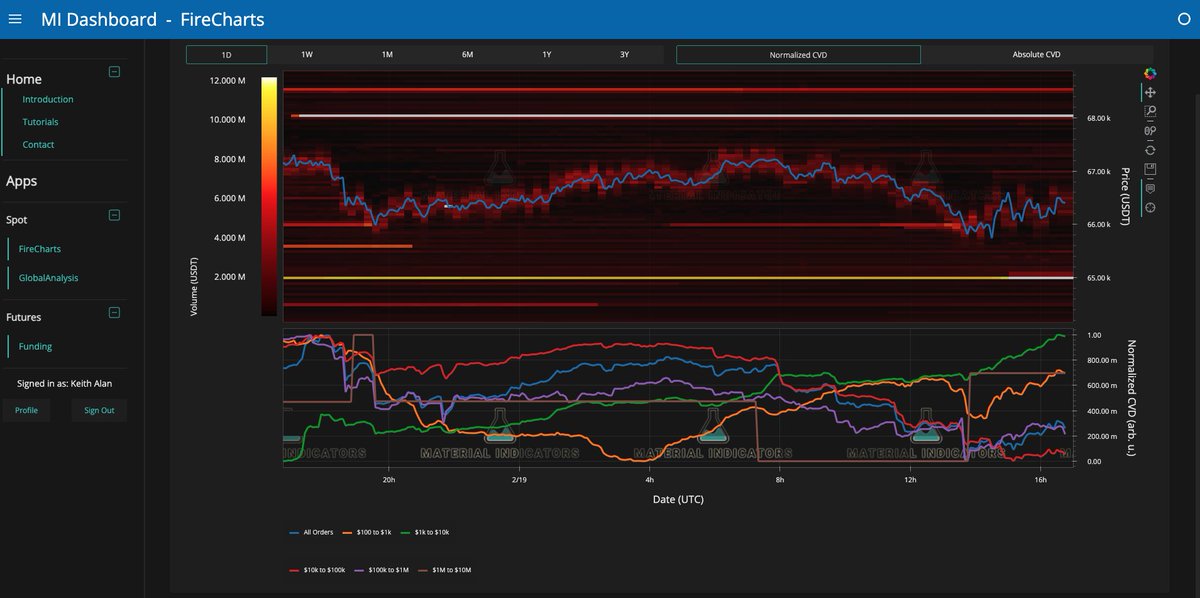Select the Pan tool in chart toolbar
The height and width of the screenshot is (598, 1200).
click(1151, 93)
